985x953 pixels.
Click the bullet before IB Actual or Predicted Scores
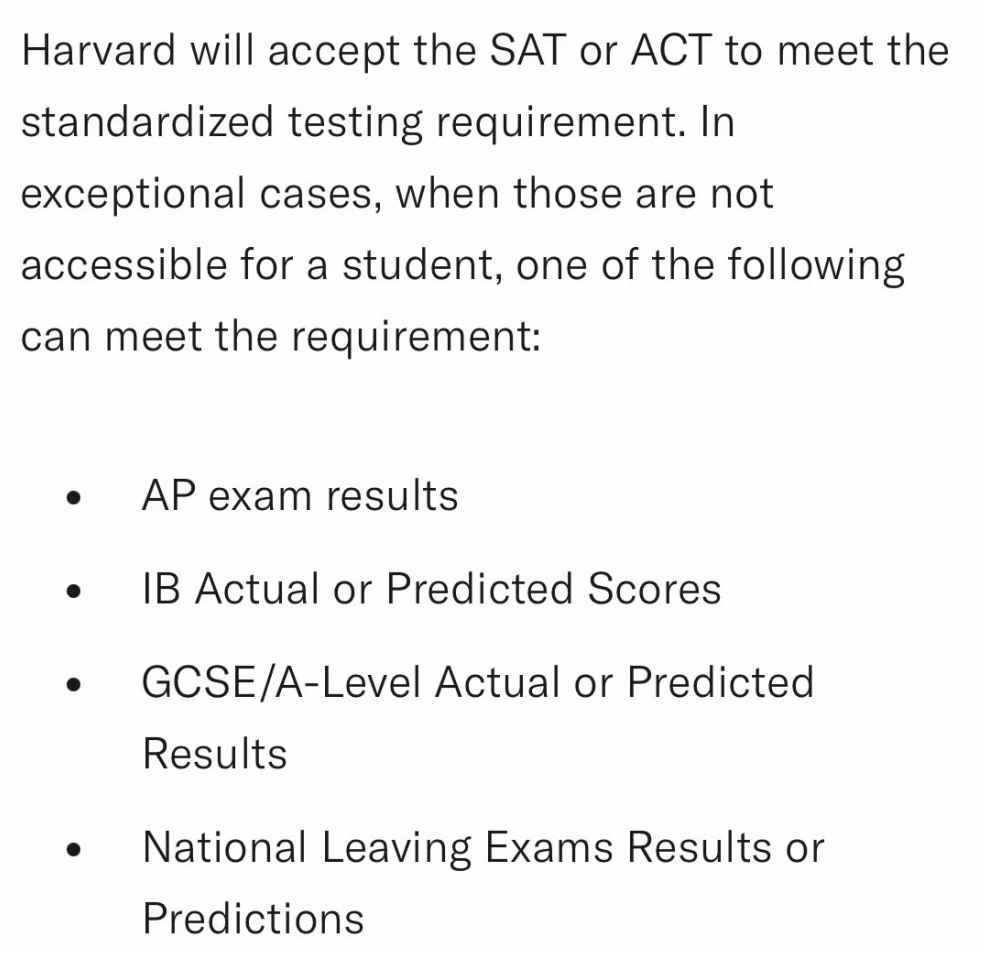tap(73, 591)
